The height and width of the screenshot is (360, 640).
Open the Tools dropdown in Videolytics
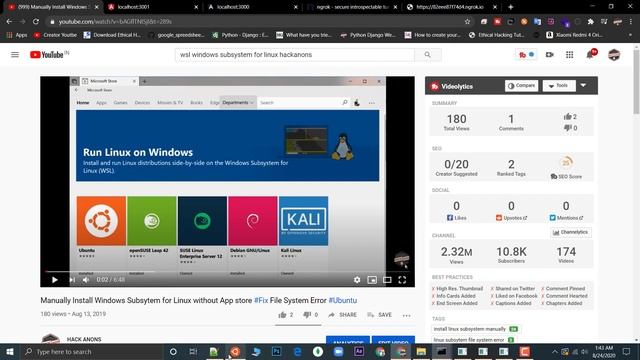click(559, 86)
